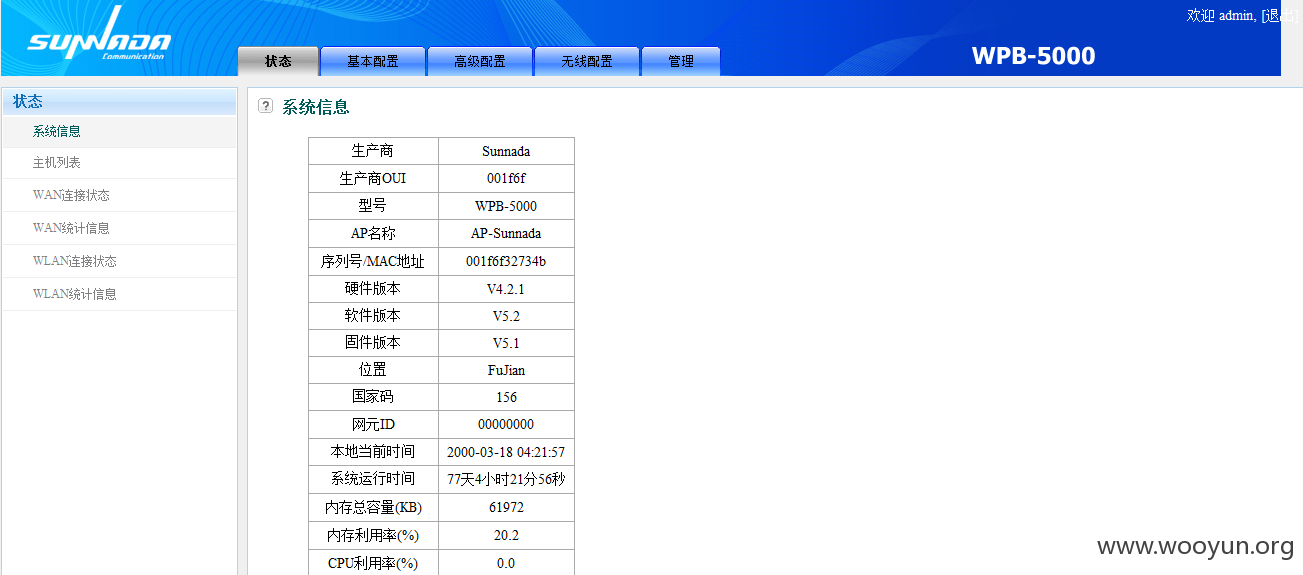1303x575 pixels.
Task: Click the 77天4小时21分56秒 uptime value
Action: (x=506, y=479)
